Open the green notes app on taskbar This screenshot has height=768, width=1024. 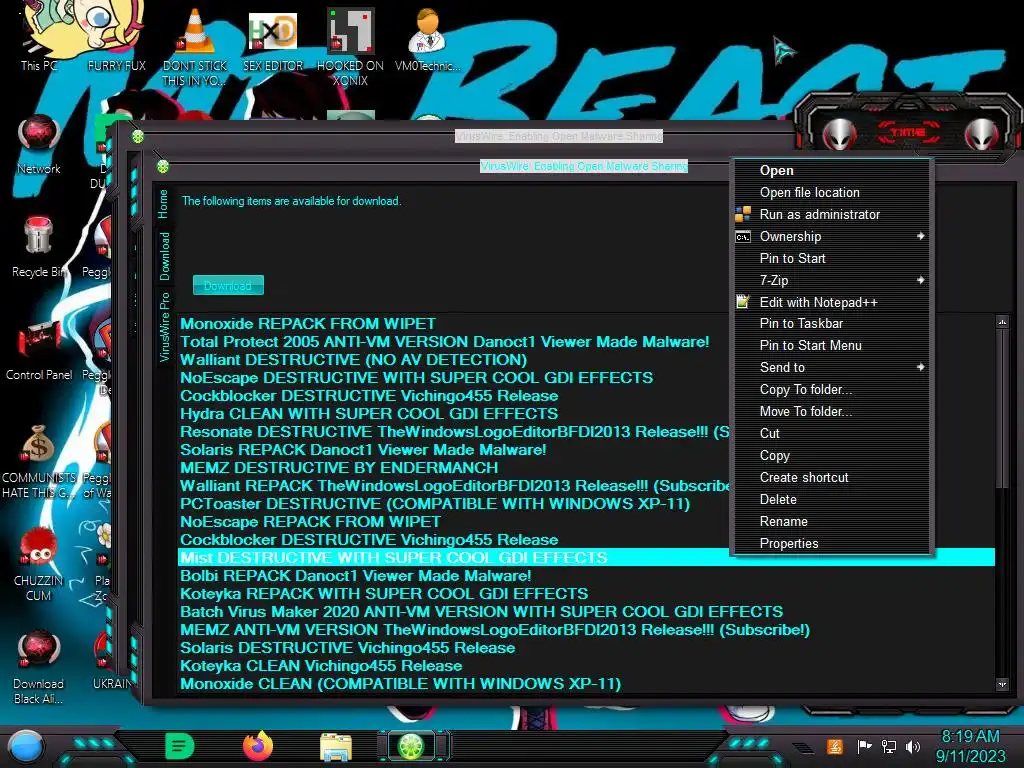pyautogui.click(x=180, y=746)
